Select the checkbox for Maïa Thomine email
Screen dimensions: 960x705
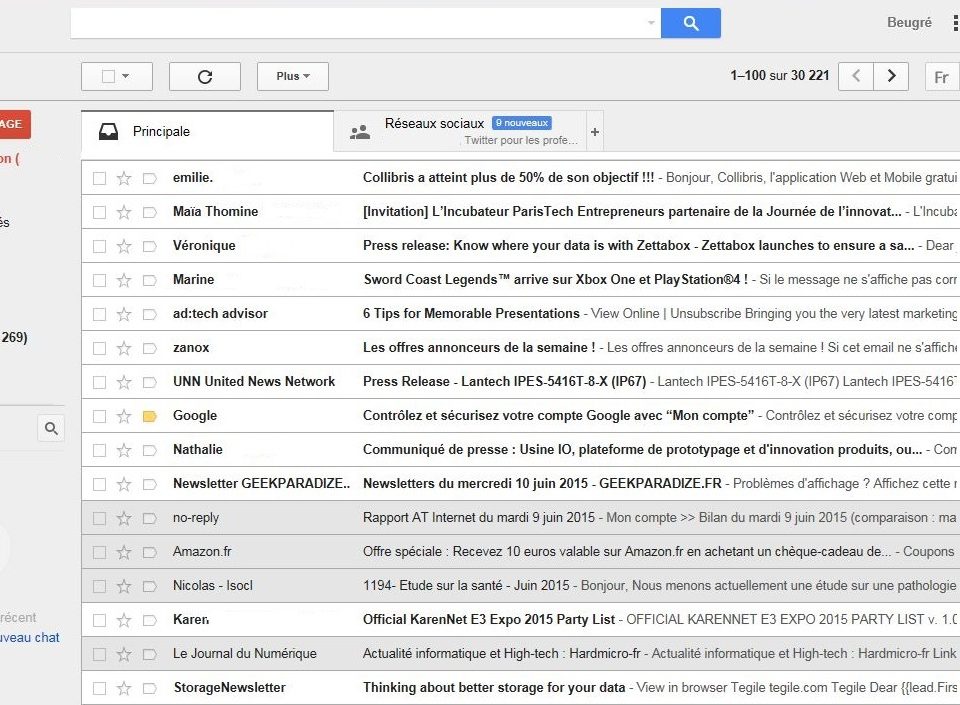point(99,212)
